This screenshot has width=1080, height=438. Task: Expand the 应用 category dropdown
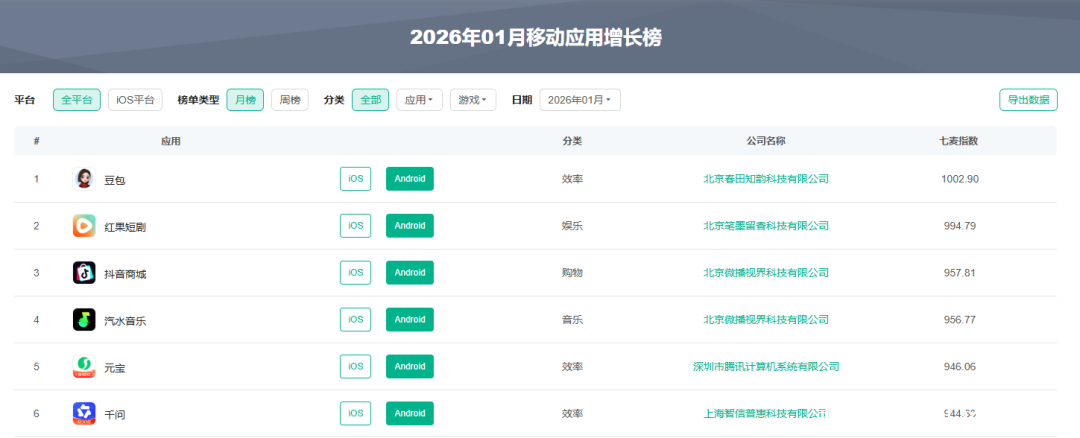pos(419,100)
